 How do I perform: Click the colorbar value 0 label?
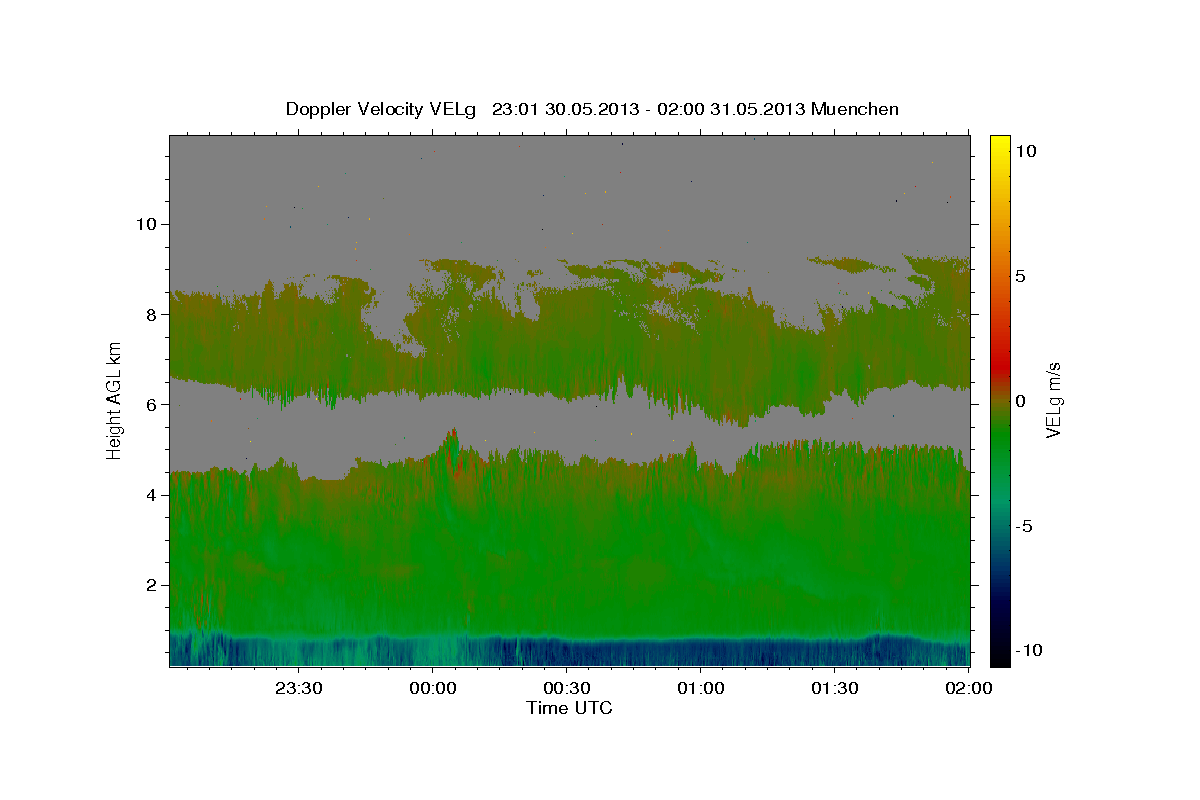tap(1020, 401)
